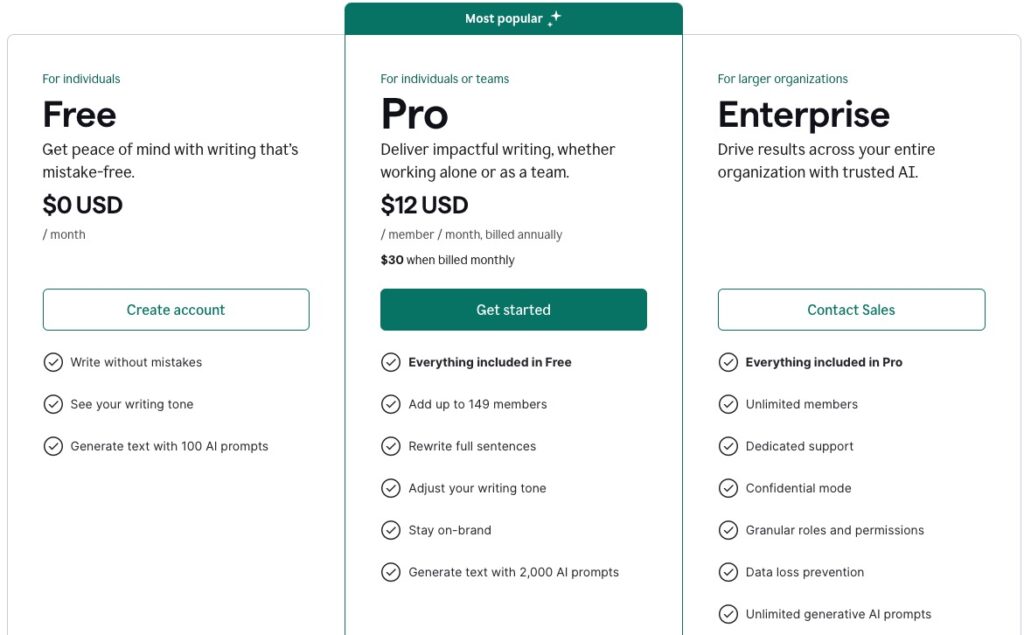Click checkmark icon next to Write without mistakes
This screenshot has height=635, width=1024.
(53, 362)
